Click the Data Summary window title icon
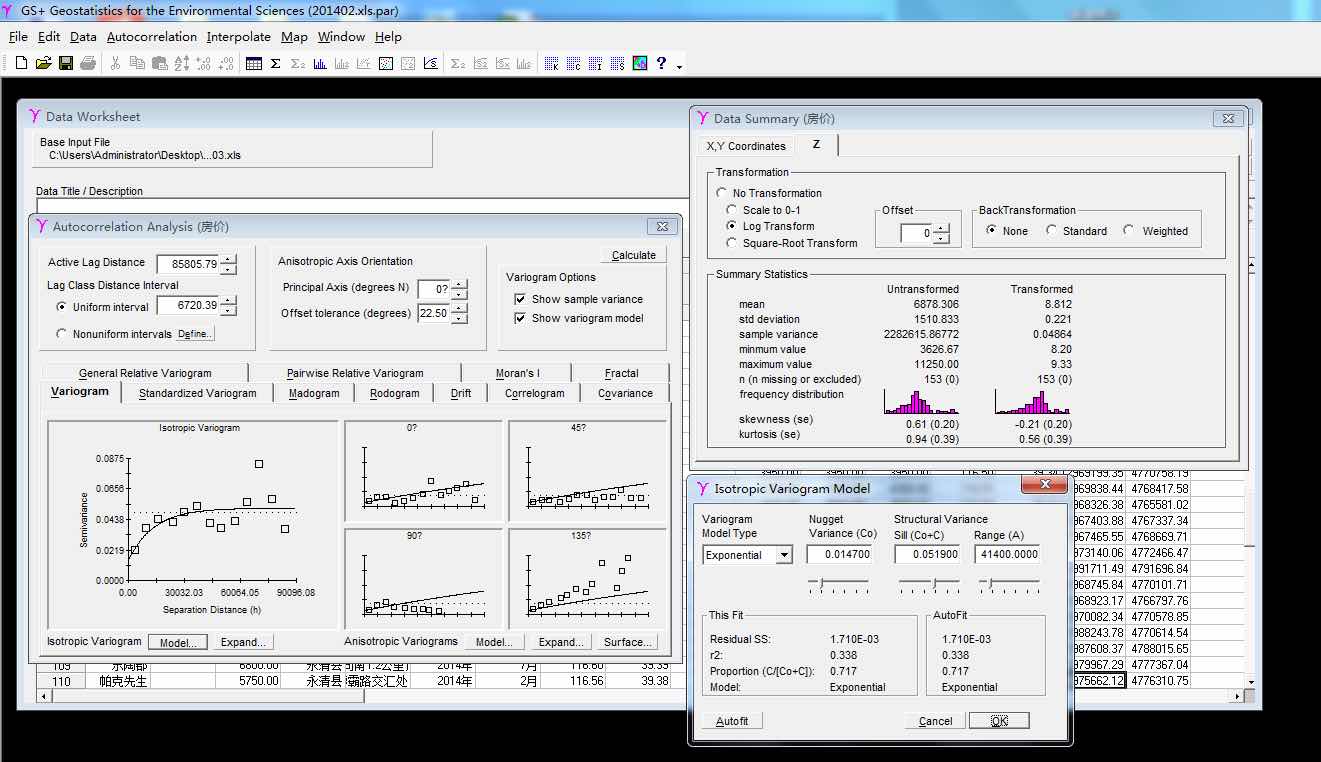Viewport: 1321px width, 762px height. pos(703,118)
